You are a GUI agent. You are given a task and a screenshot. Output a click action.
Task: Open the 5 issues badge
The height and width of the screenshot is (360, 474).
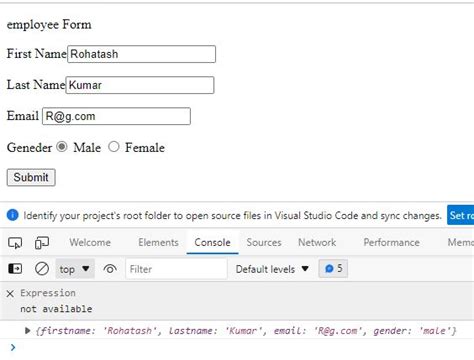click(x=333, y=268)
